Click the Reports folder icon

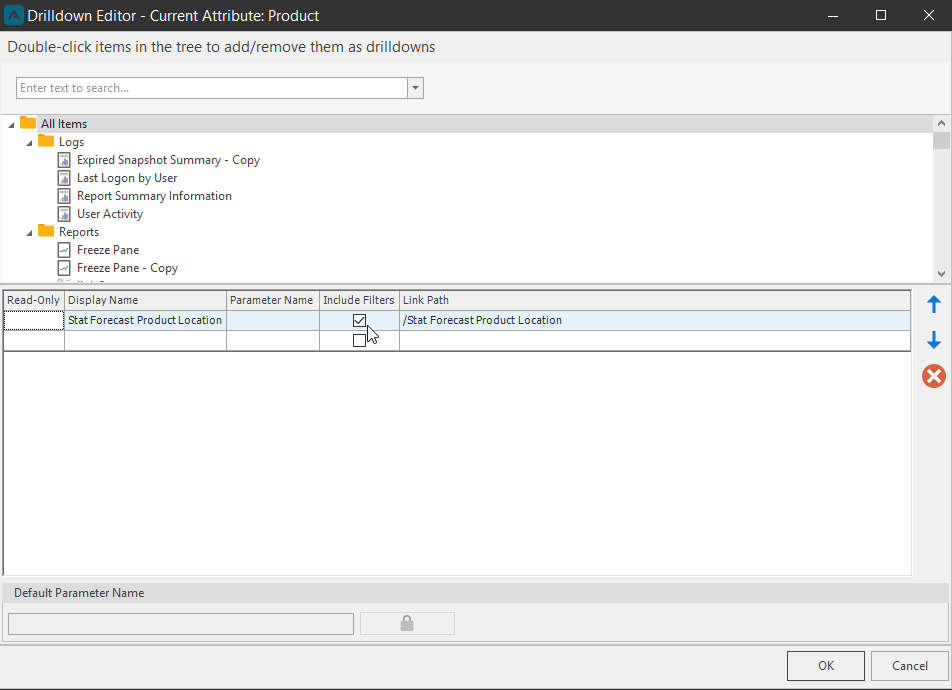tap(46, 231)
